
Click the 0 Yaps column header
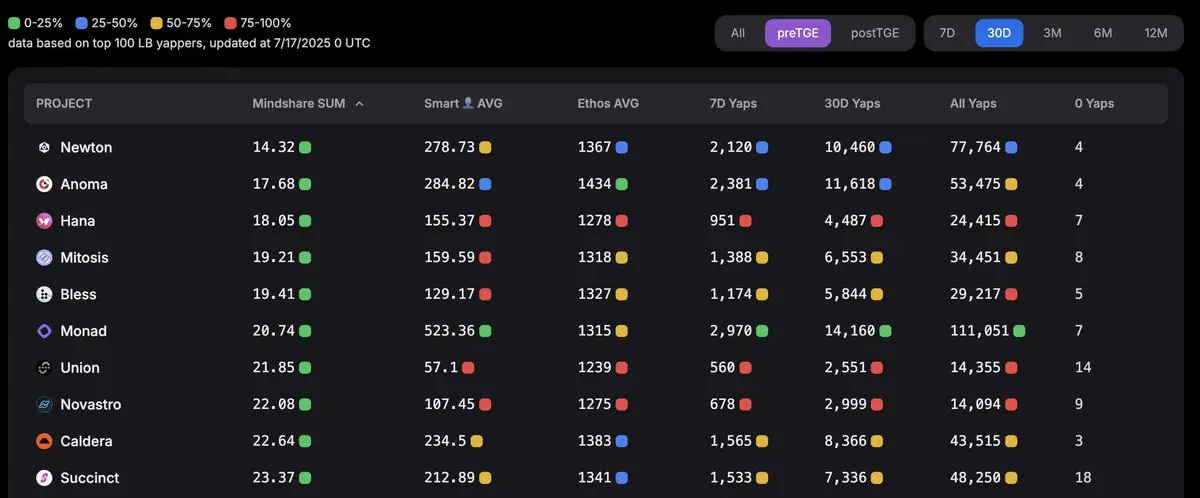coord(1094,104)
